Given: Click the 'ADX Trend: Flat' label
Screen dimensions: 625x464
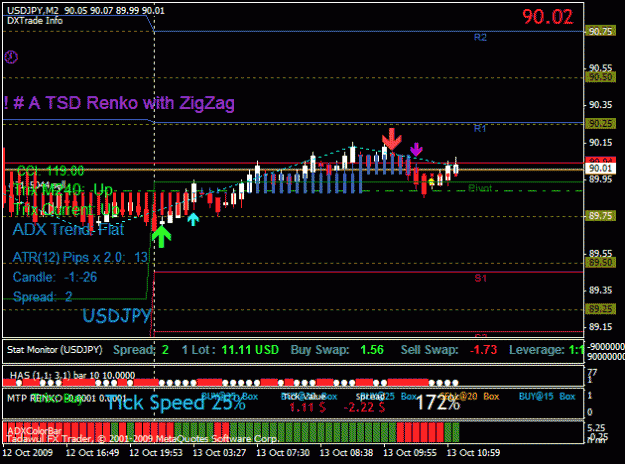Looking at the screenshot, I should point(68,230).
